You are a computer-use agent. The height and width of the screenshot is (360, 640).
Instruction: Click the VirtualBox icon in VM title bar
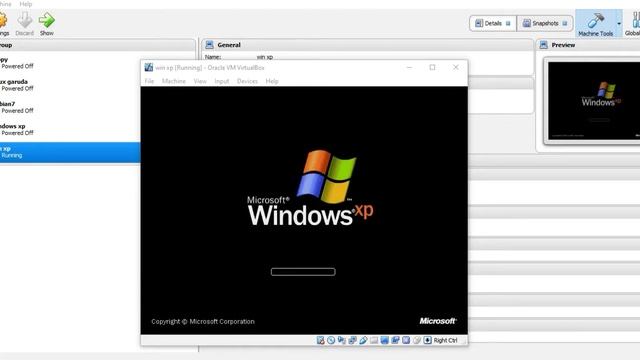(149, 67)
